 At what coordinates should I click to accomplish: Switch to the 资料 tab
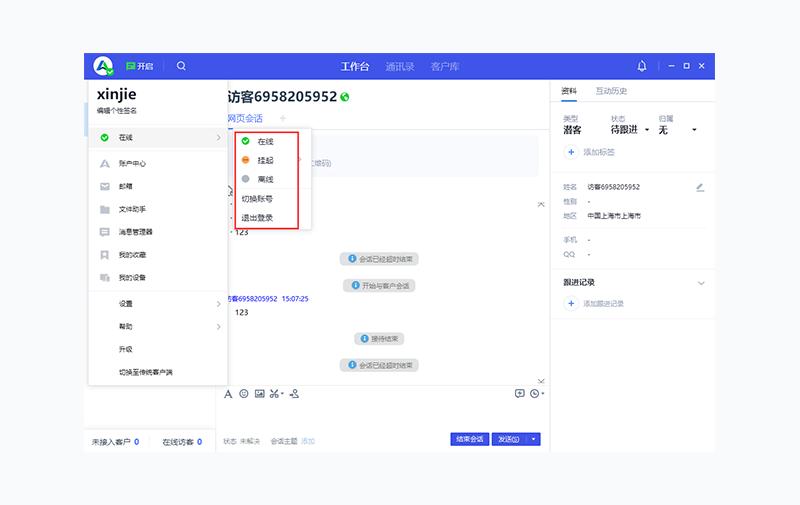[569, 91]
